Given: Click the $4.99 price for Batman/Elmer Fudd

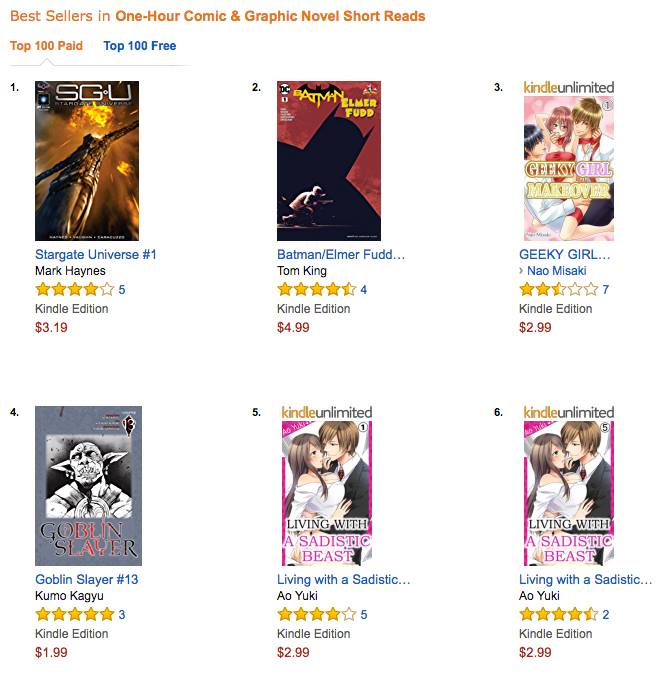Looking at the screenshot, I should (x=293, y=327).
